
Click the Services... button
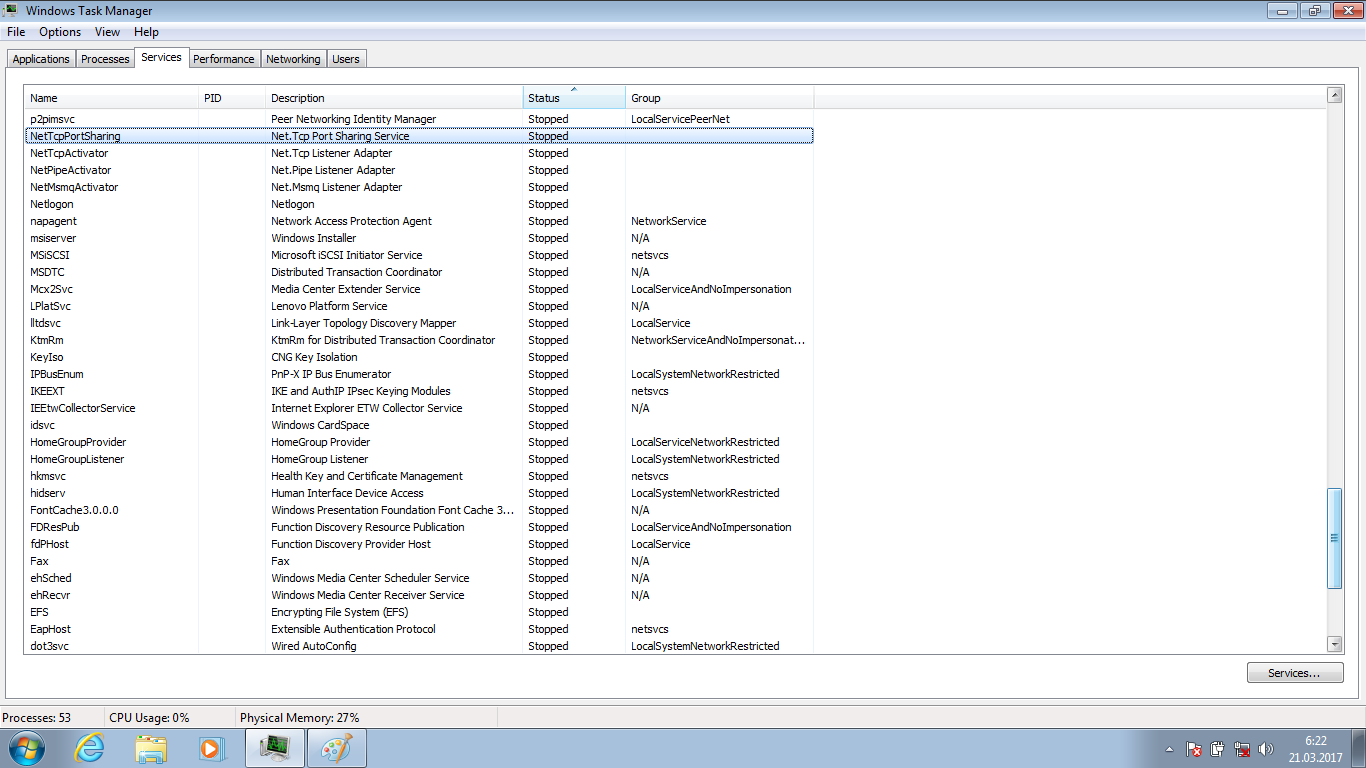point(1295,673)
